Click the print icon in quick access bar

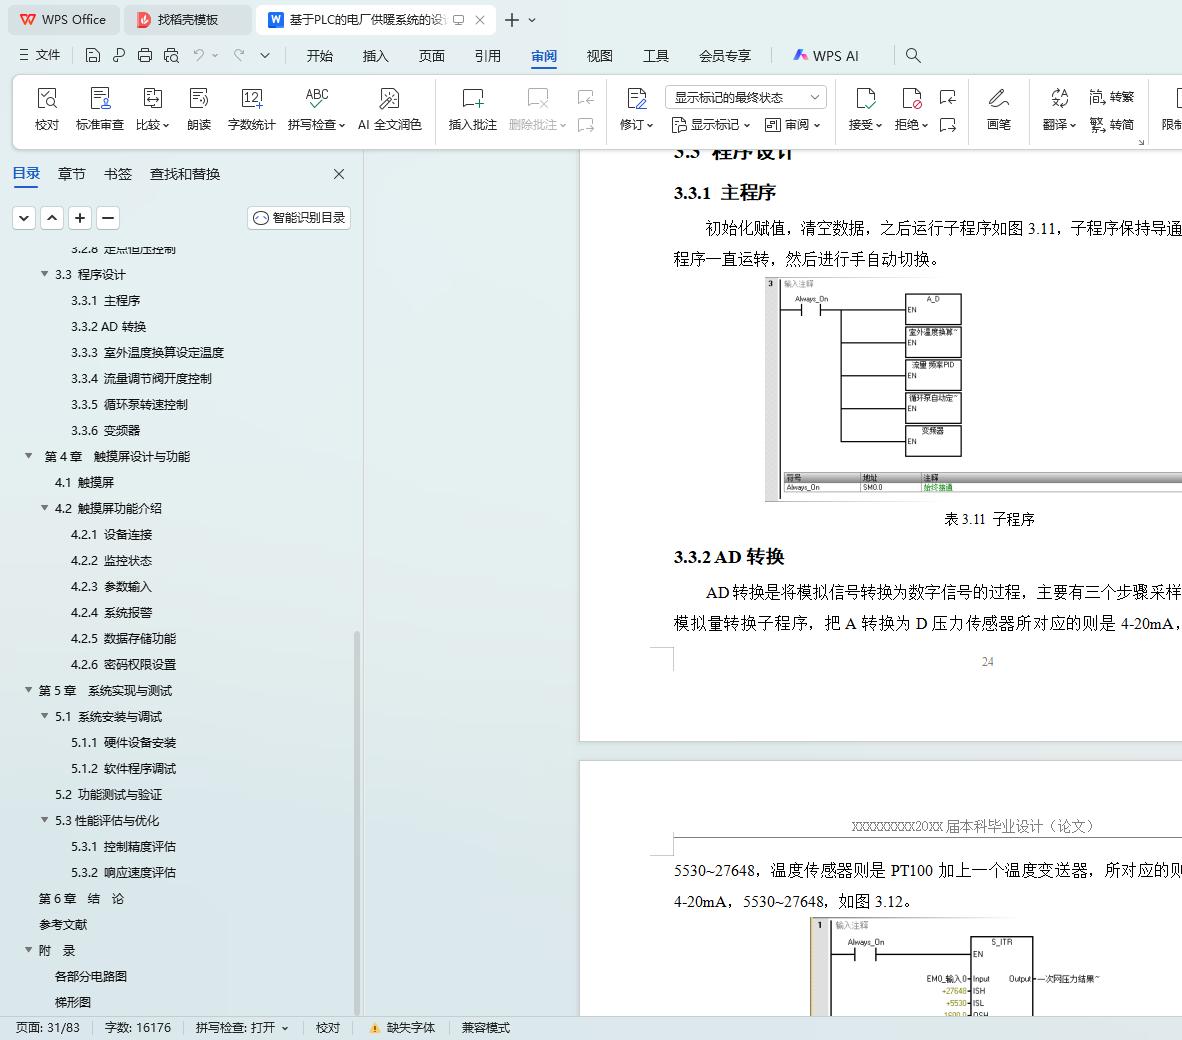click(145, 55)
